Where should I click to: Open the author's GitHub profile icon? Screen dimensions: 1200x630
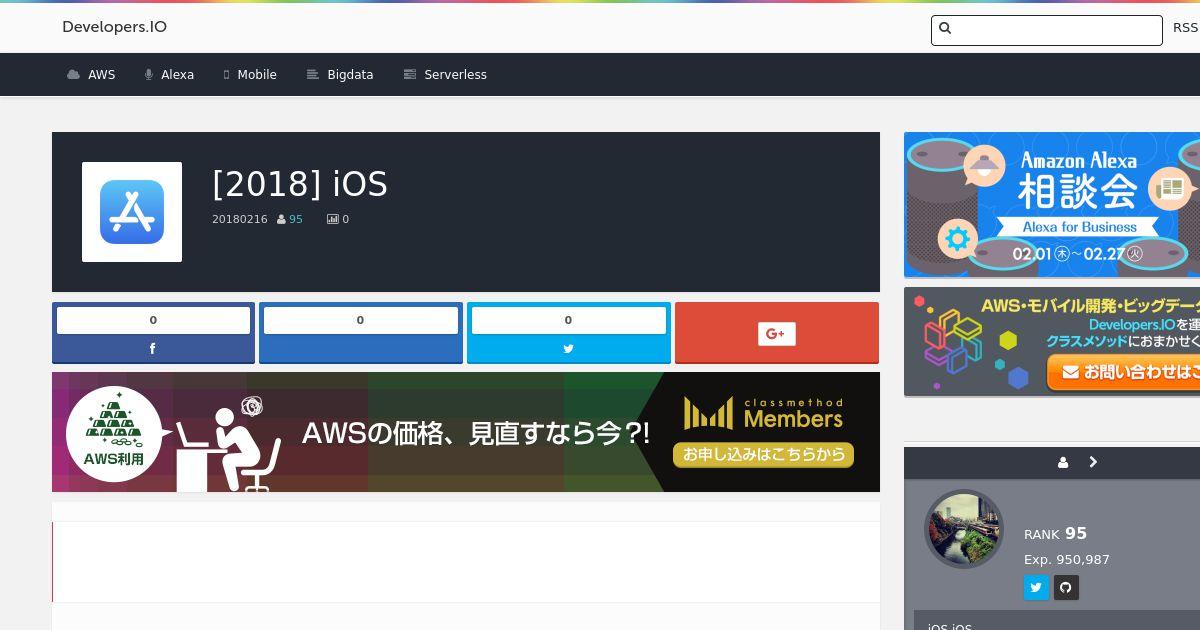(x=1066, y=587)
